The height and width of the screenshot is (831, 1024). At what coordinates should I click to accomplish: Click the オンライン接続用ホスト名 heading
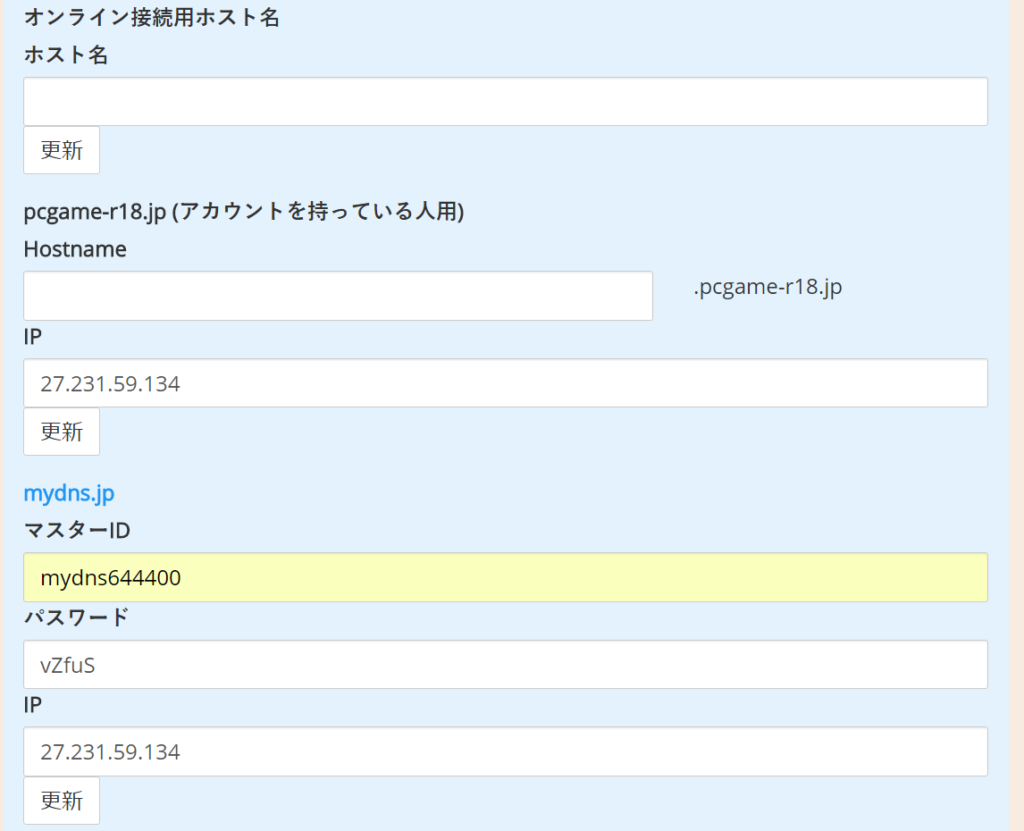[x=152, y=17]
